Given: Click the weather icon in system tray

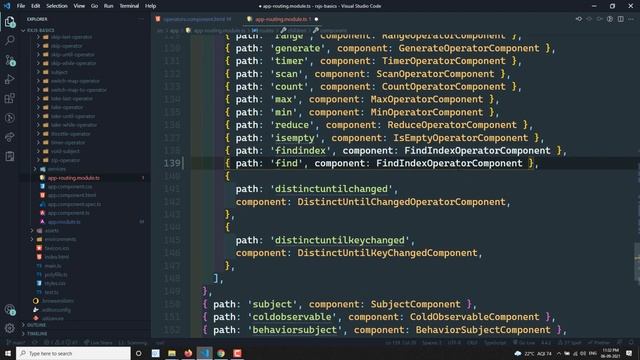Looking at the screenshot, I should (518, 353).
